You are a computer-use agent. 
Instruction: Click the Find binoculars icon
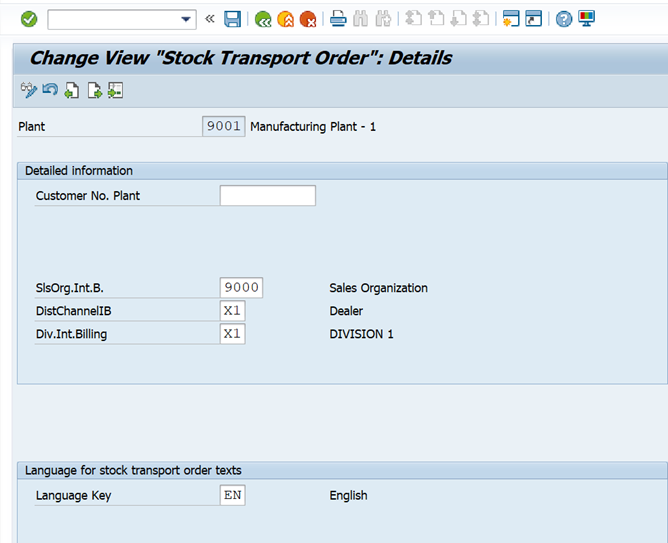tap(360, 19)
